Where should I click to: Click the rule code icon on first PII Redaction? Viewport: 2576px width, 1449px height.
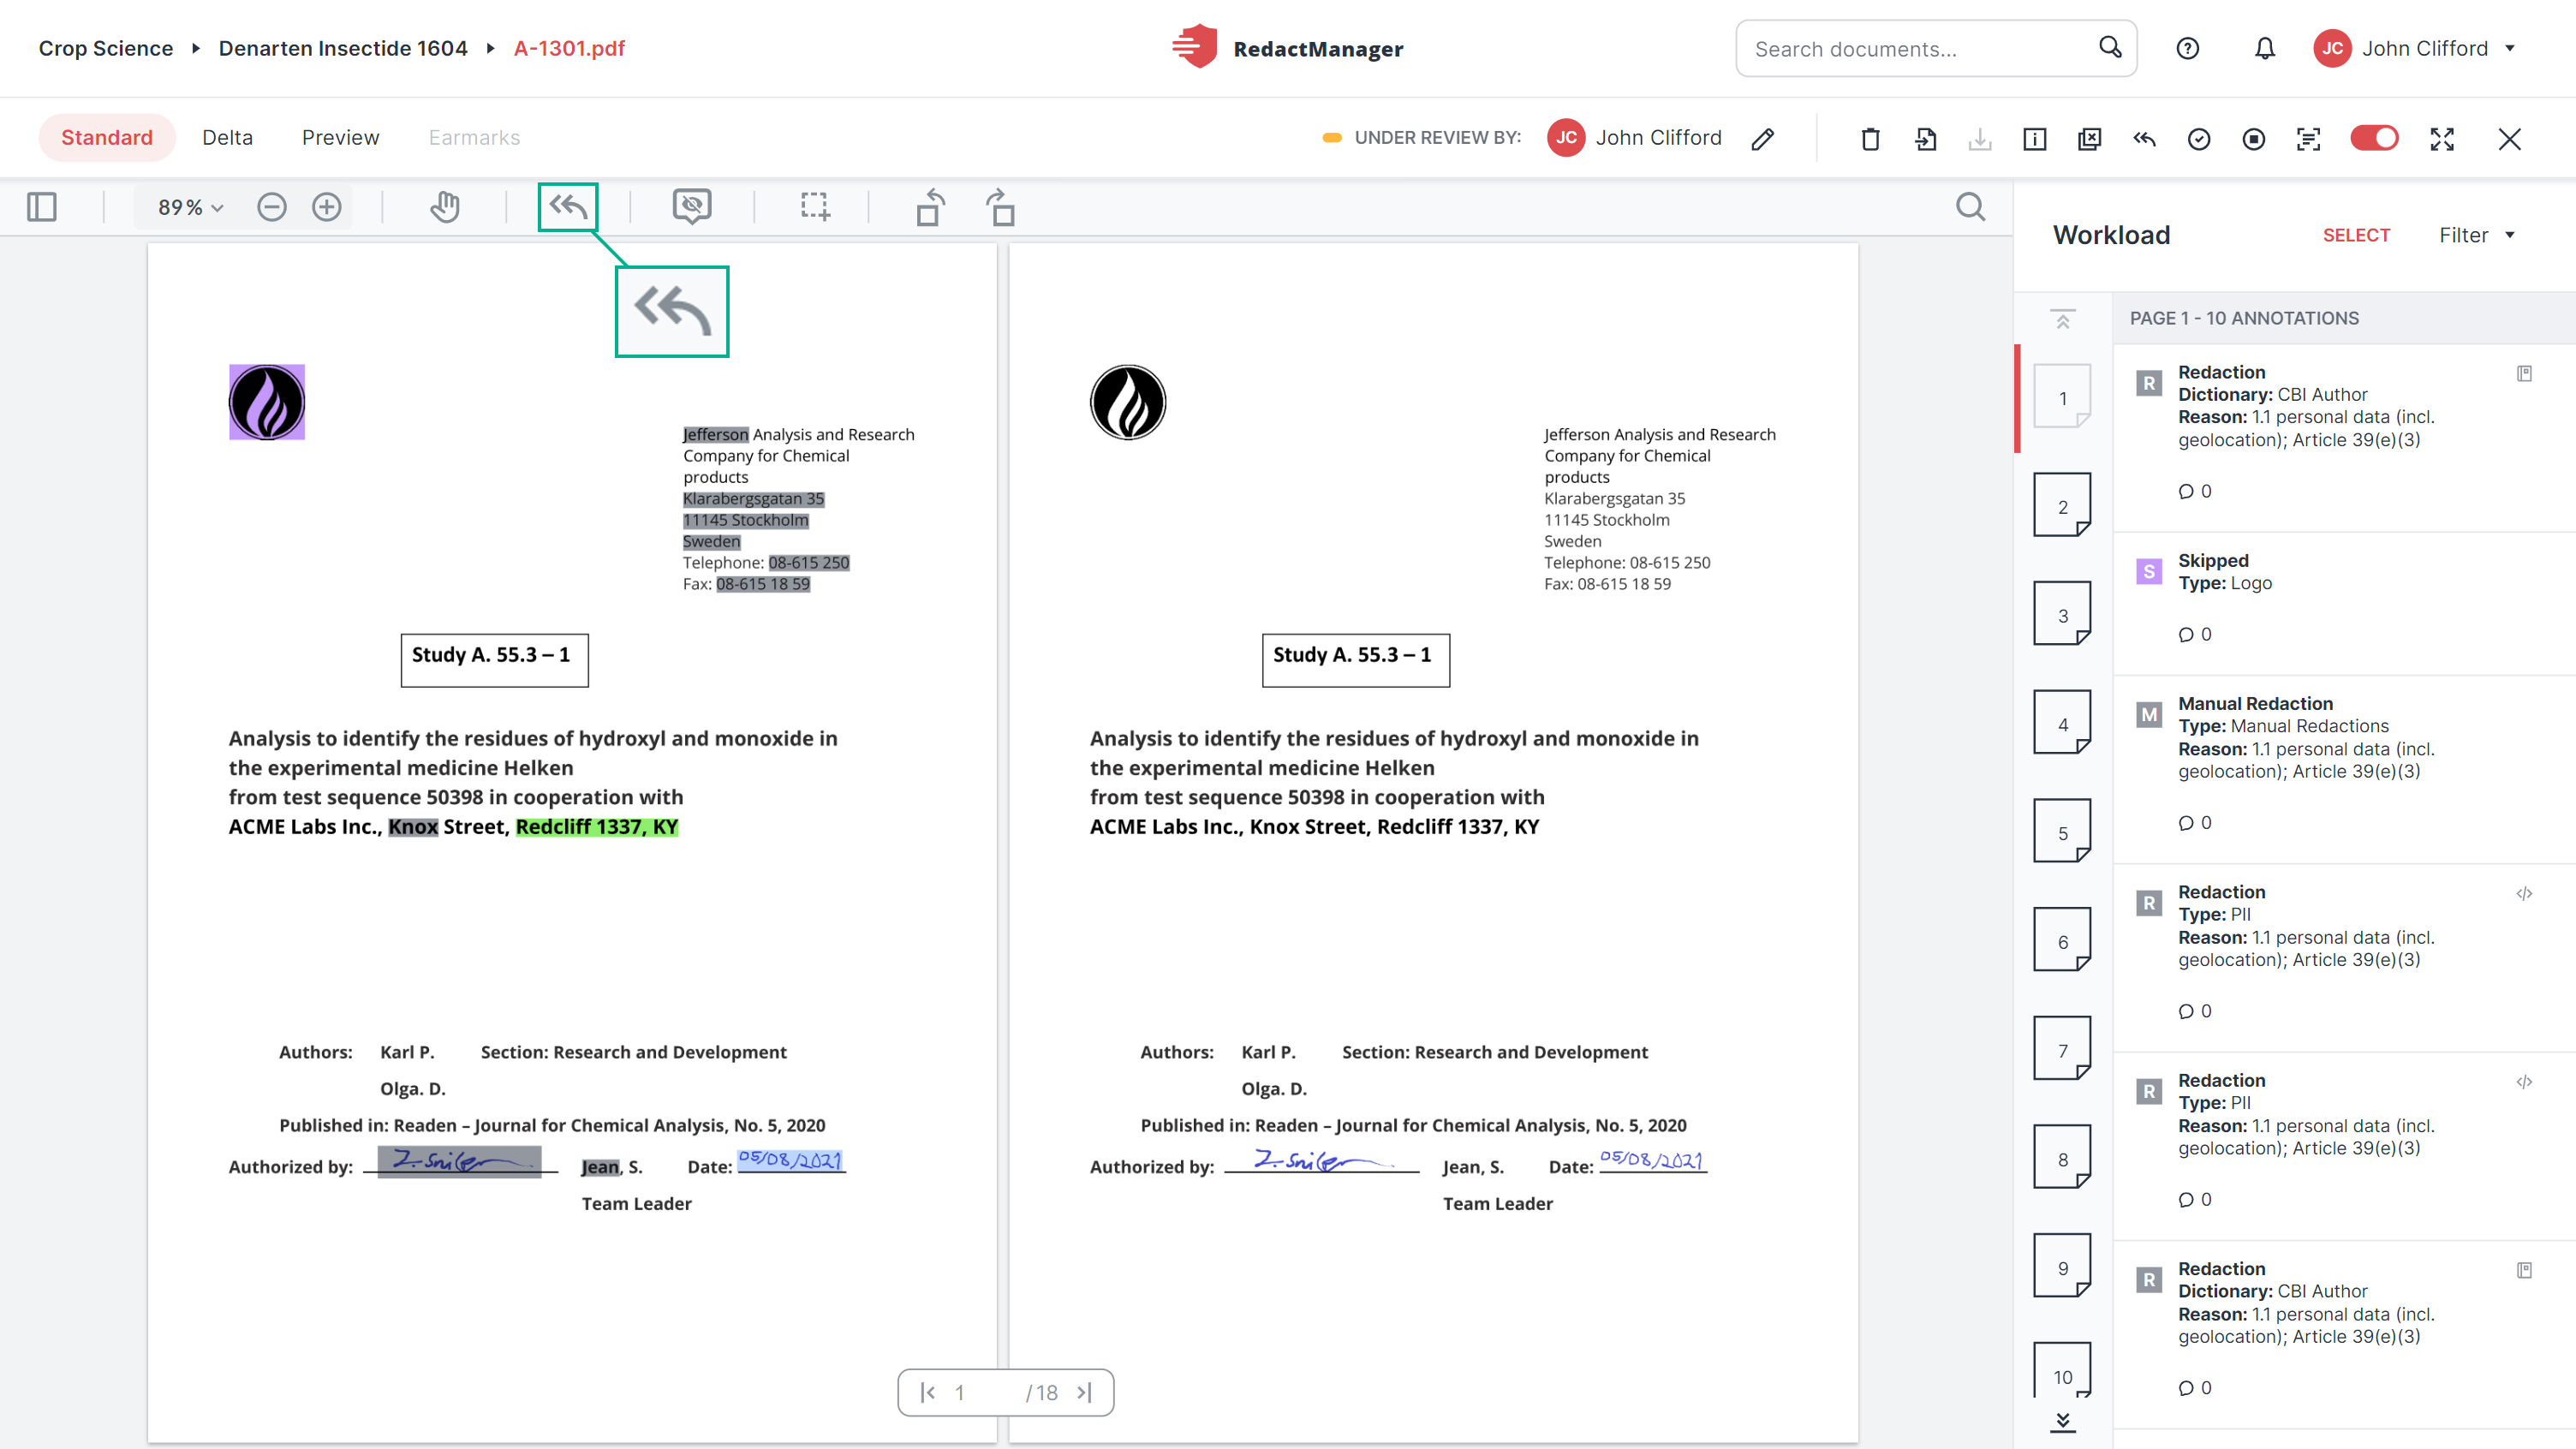point(2524,893)
